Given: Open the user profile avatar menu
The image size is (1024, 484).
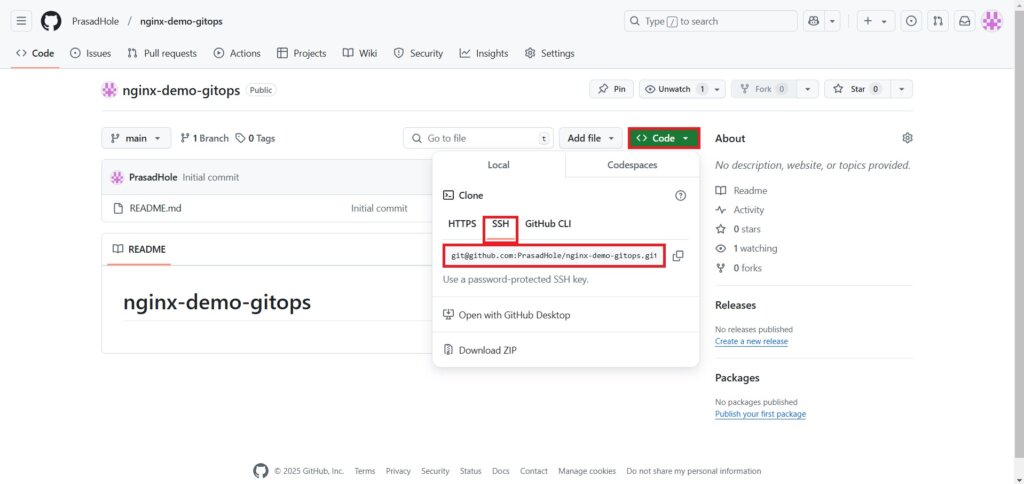Looking at the screenshot, I should tap(991, 21).
